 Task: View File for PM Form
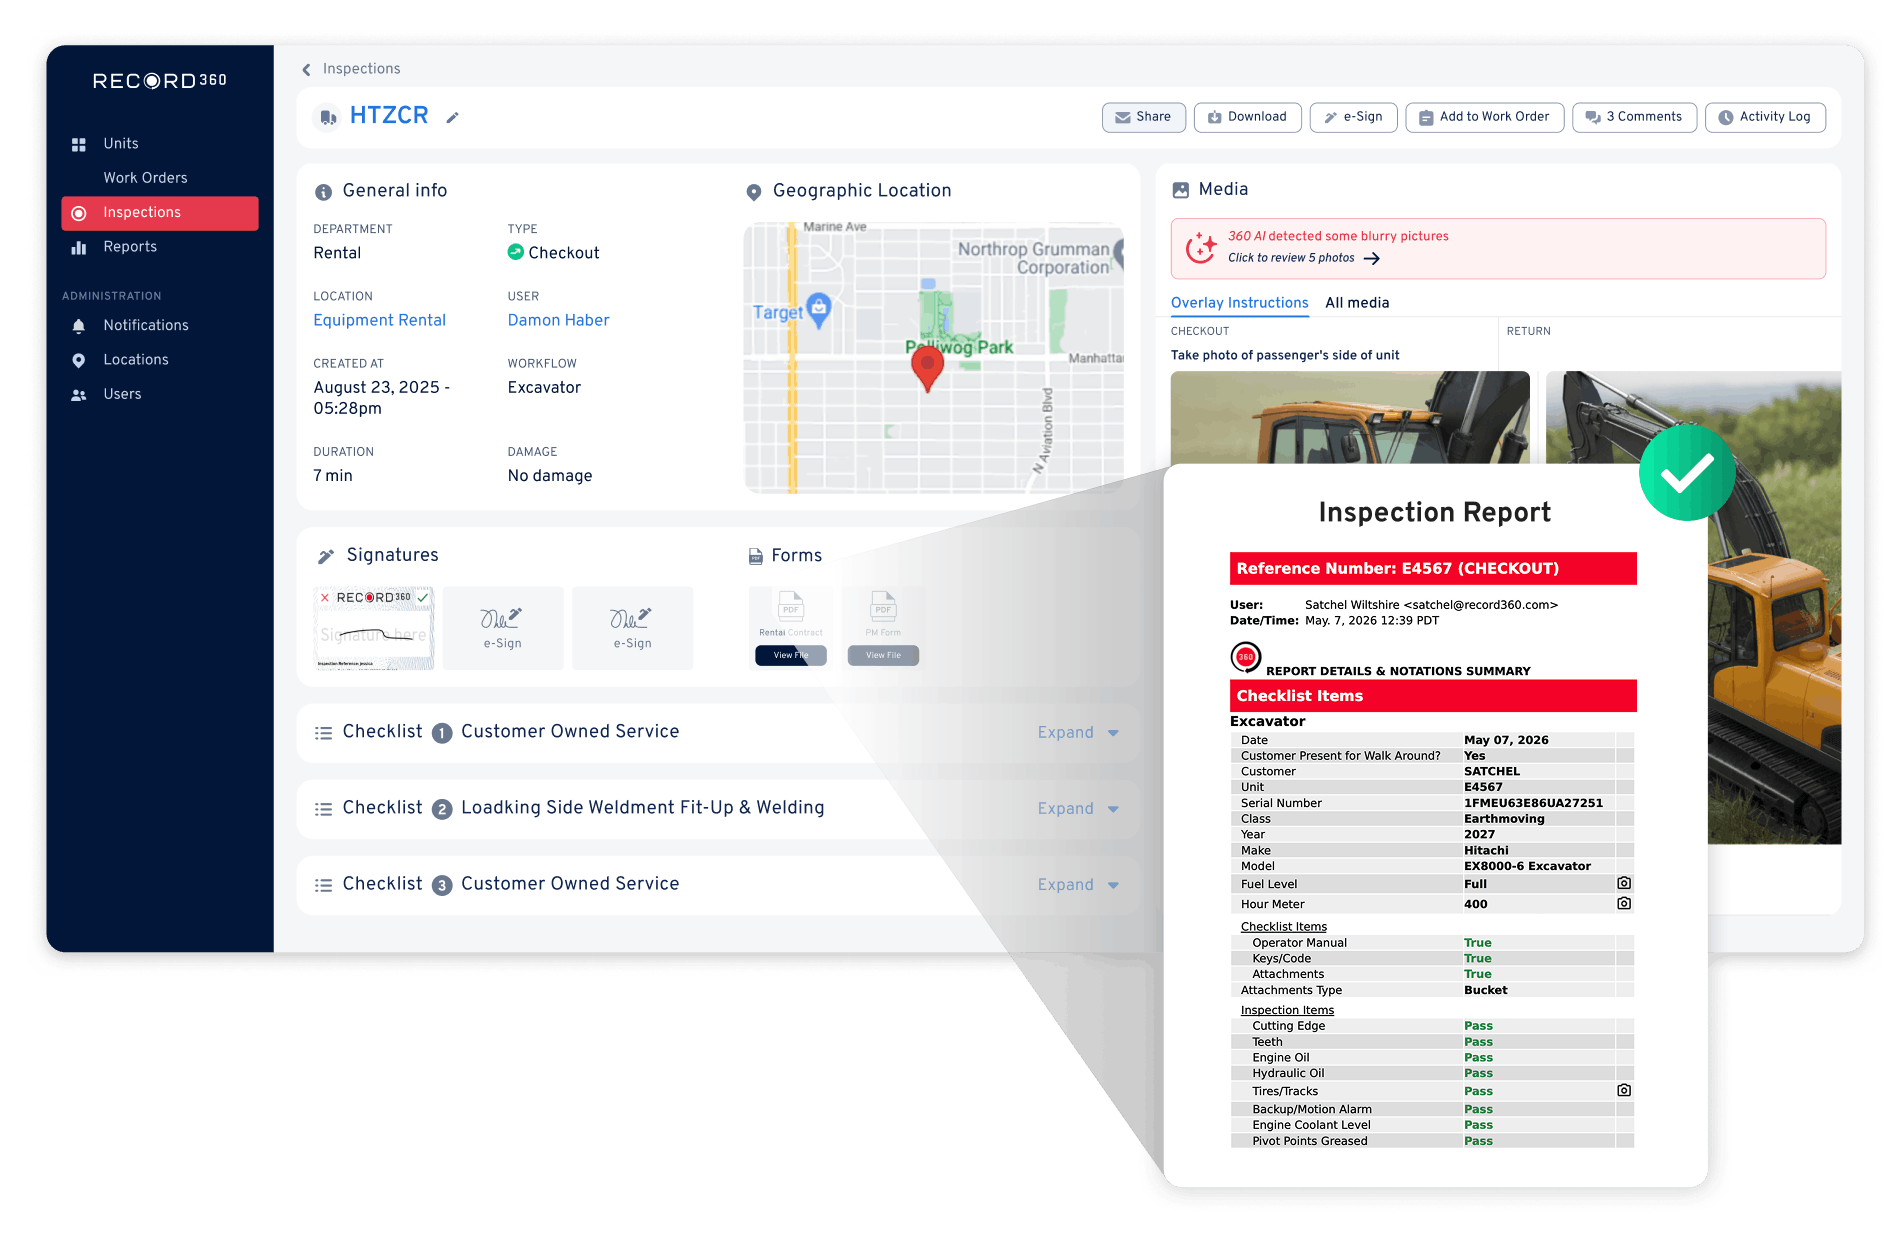click(883, 656)
